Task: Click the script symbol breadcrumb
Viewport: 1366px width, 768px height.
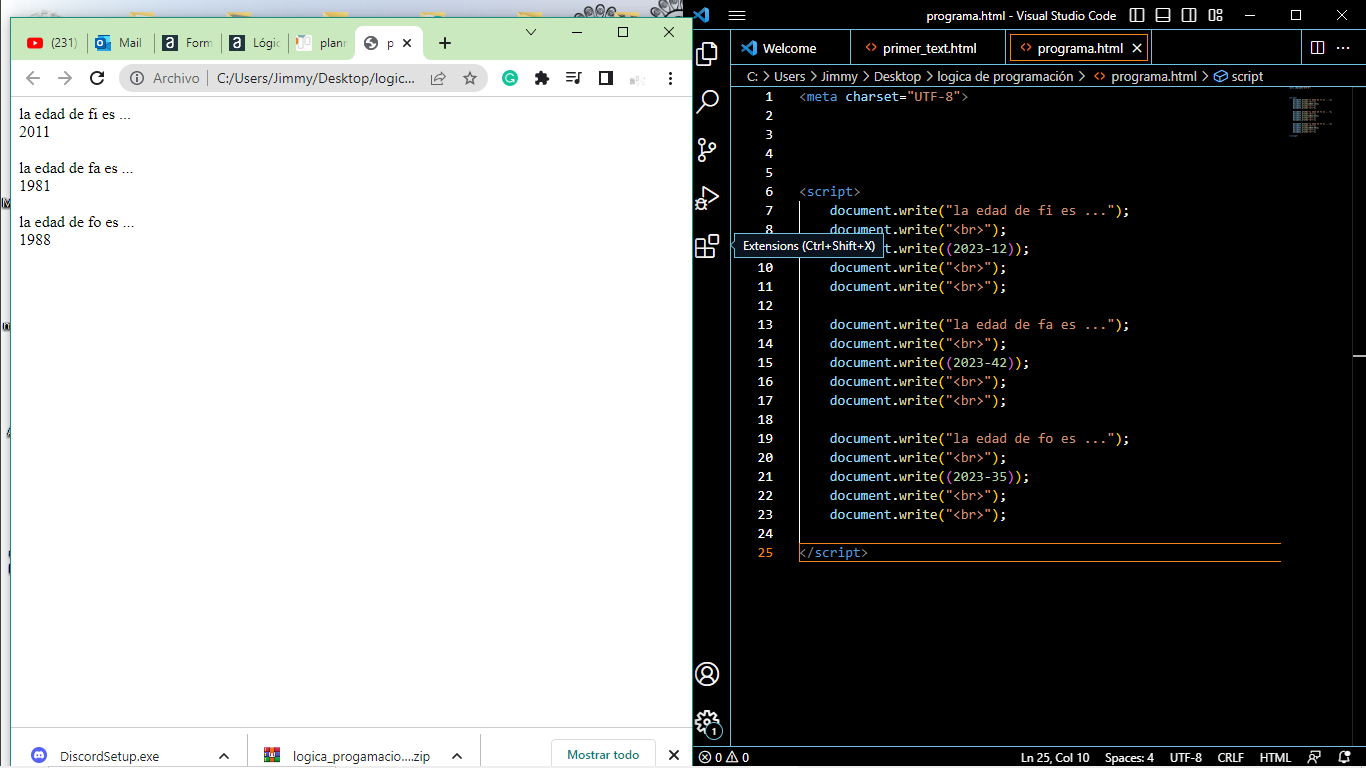Action: [x=1238, y=76]
